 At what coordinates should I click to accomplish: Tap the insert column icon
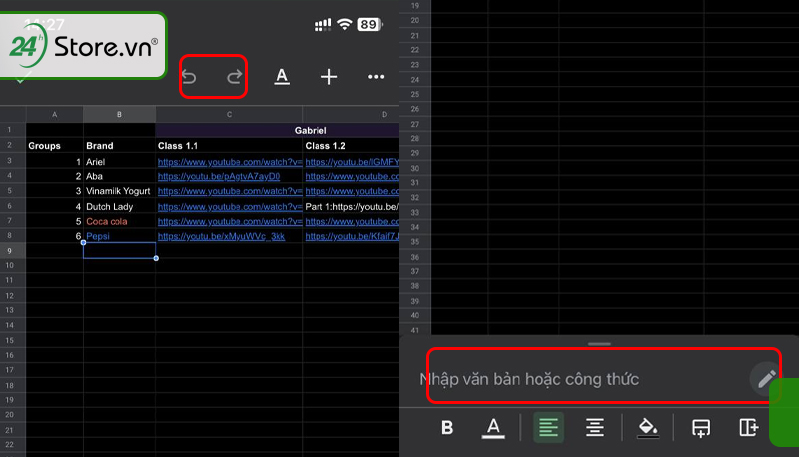[749, 427]
